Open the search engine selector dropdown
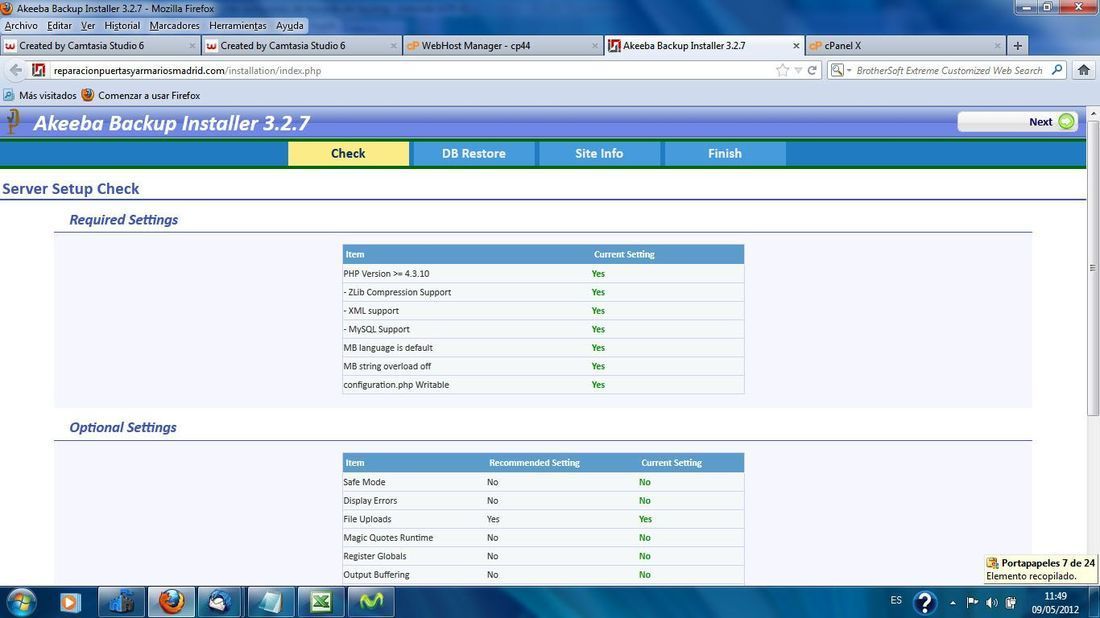This screenshot has width=1100, height=618. pos(840,70)
